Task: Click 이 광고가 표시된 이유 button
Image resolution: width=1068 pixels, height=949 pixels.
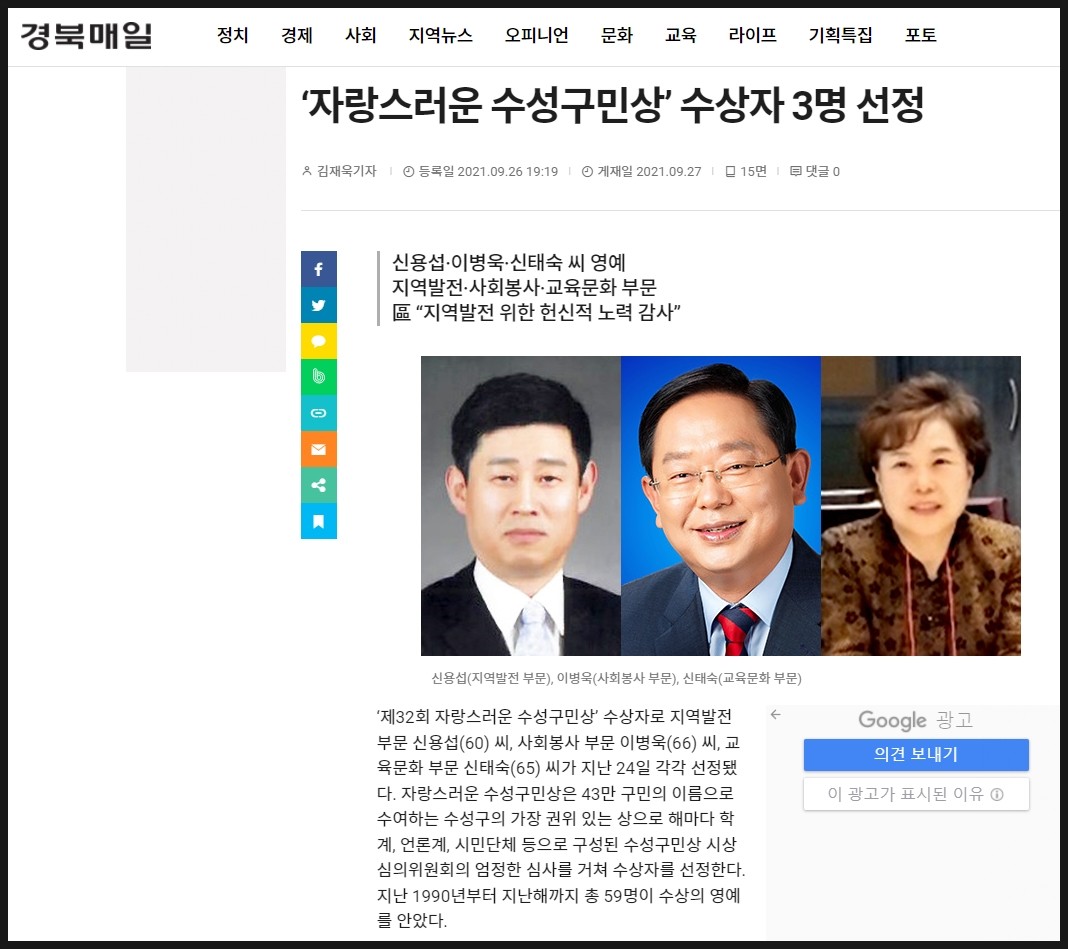Action: coord(916,795)
